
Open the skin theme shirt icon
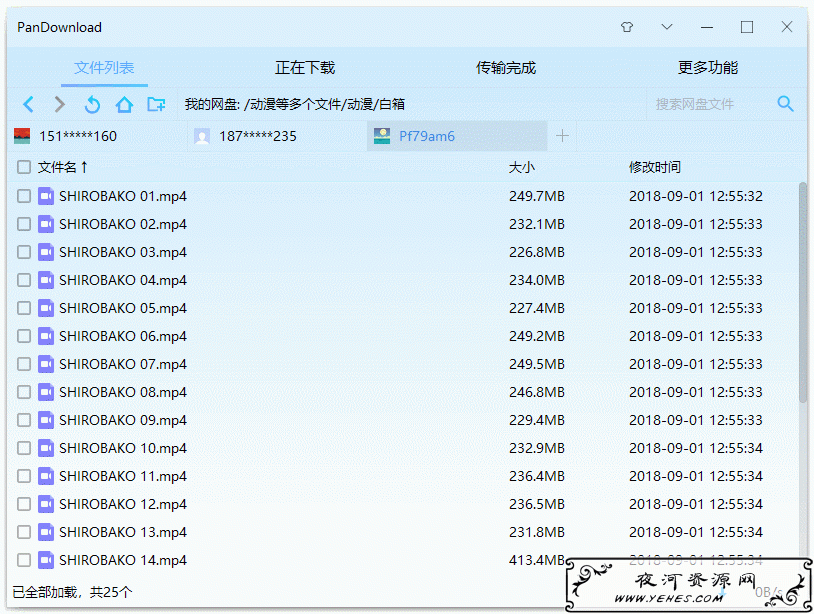[627, 27]
